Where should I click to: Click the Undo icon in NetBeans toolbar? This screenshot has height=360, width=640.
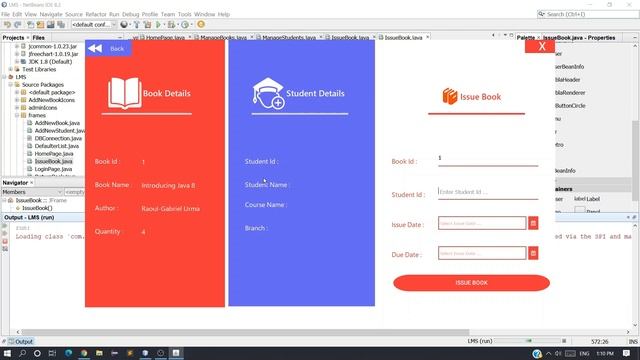tap(7, 25)
